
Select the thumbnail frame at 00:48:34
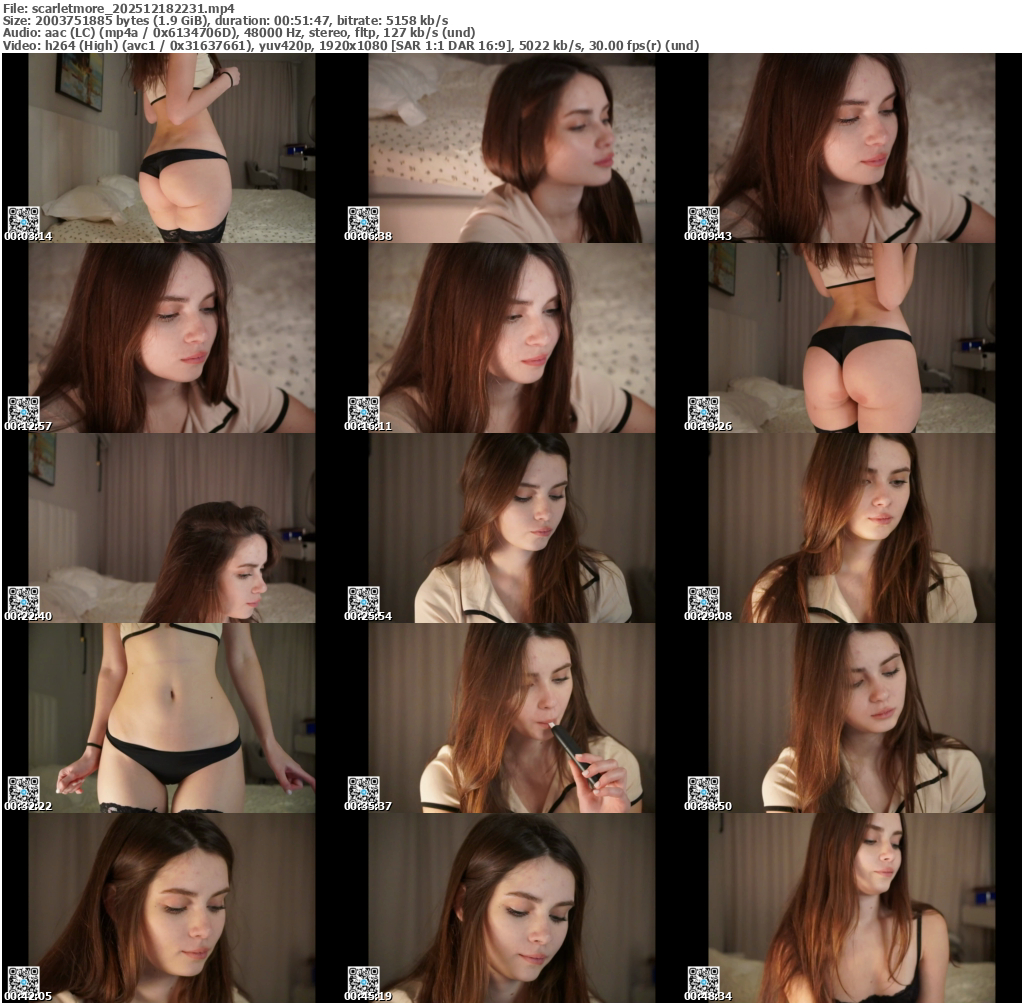(x=839, y=908)
